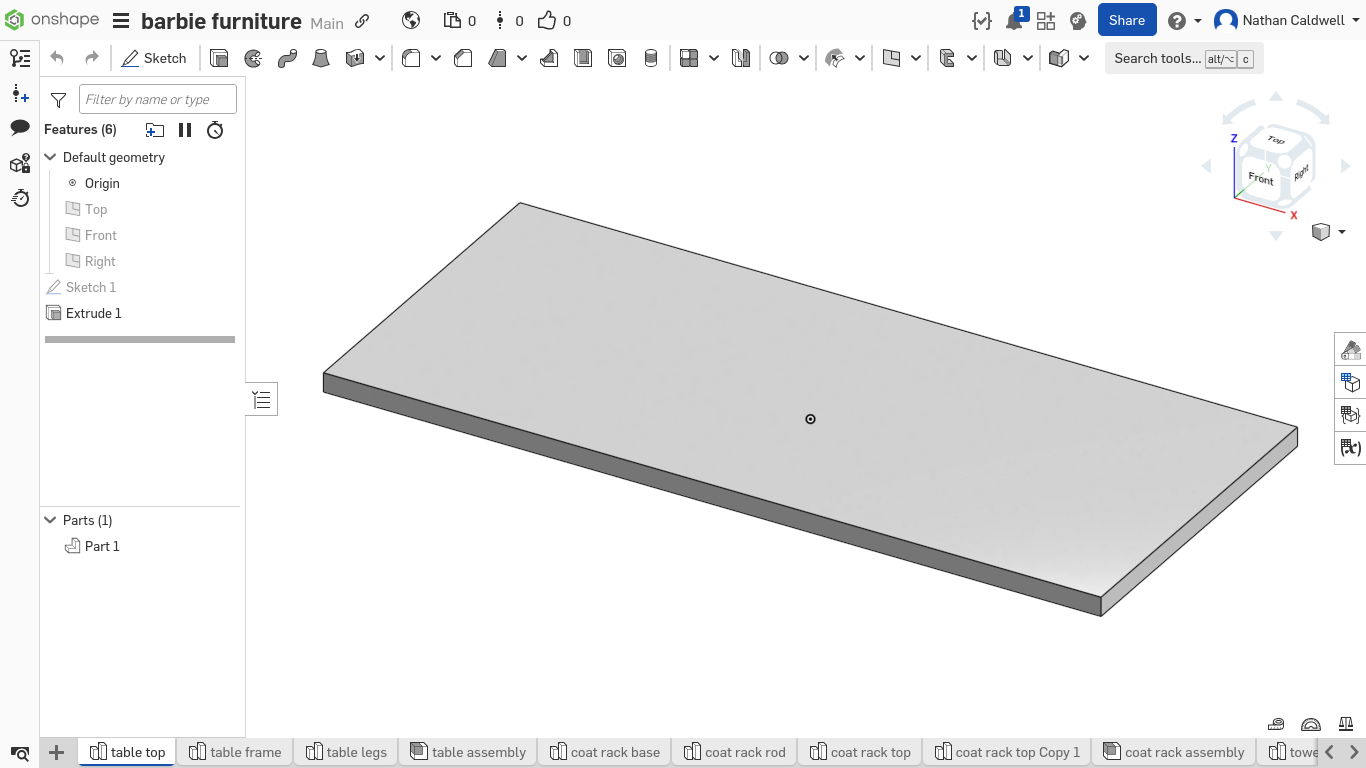Select the Fillet tool
This screenshot has width=1366, height=768.
pyautogui.click(x=411, y=59)
